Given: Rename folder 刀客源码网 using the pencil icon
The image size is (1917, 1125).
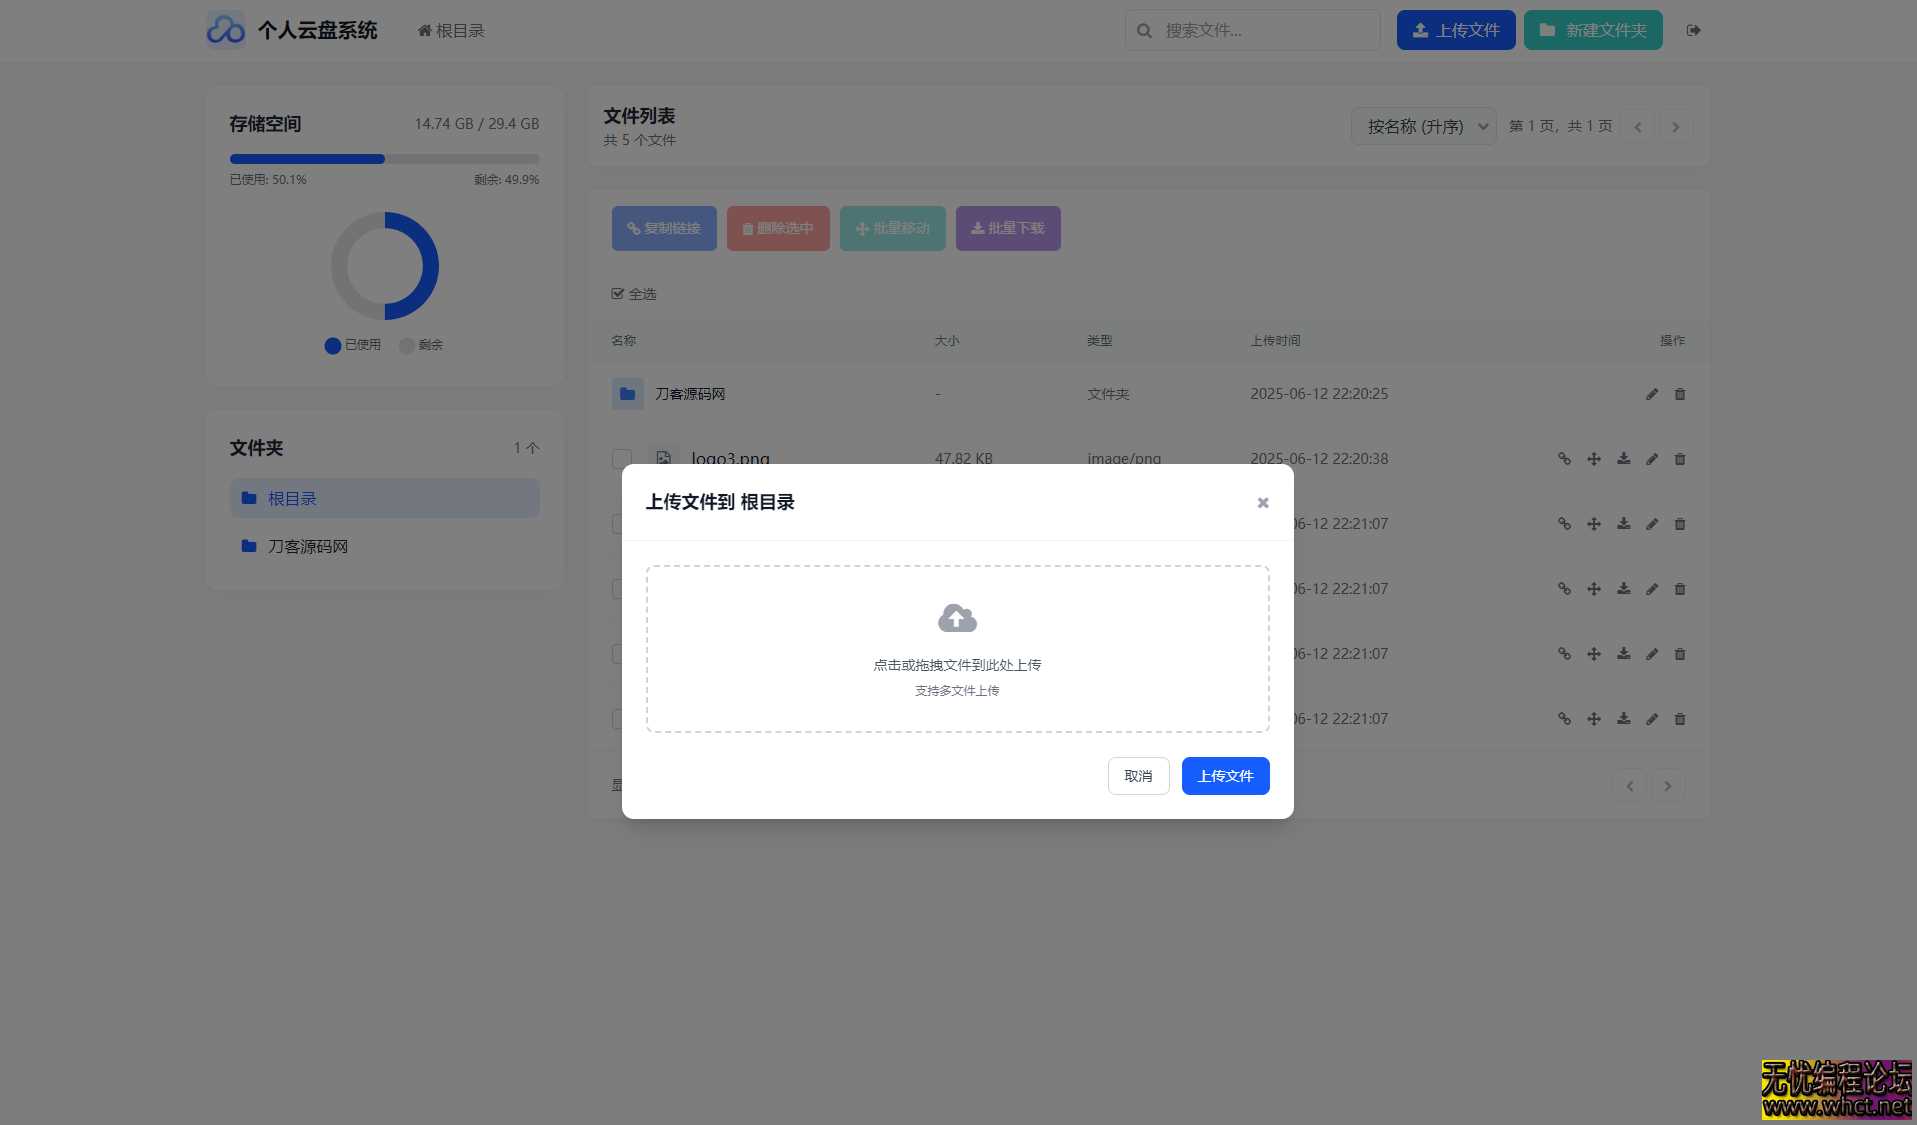Looking at the screenshot, I should coord(1651,394).
